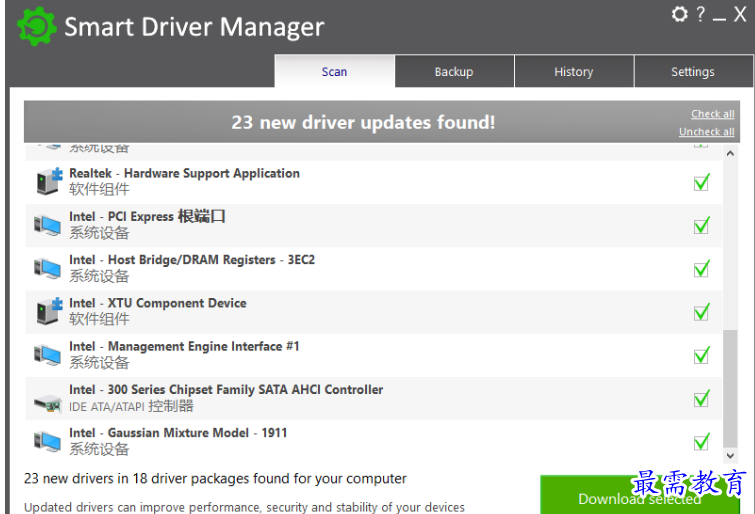Select Realtek - Hardware Support Application text
Image resolution: width=755 pixels, height=514 pixels.
point(184,173)
